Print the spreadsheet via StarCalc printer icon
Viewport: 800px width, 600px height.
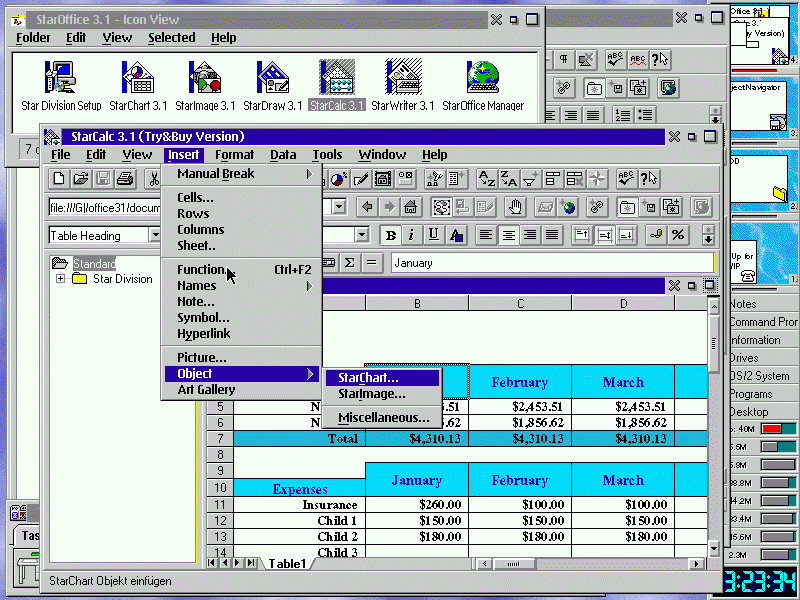click(125, 179)
